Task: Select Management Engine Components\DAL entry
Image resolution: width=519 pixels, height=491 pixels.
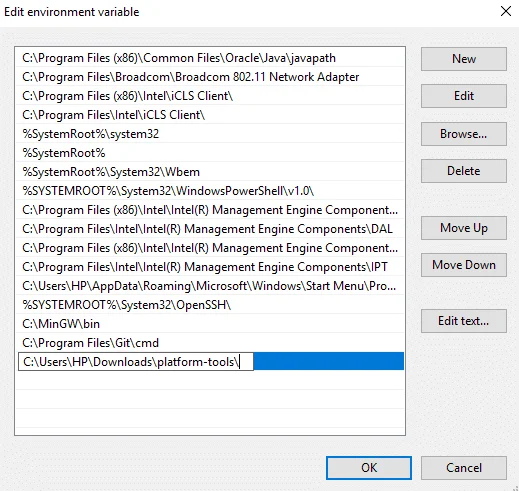Action: click(210, 229)
